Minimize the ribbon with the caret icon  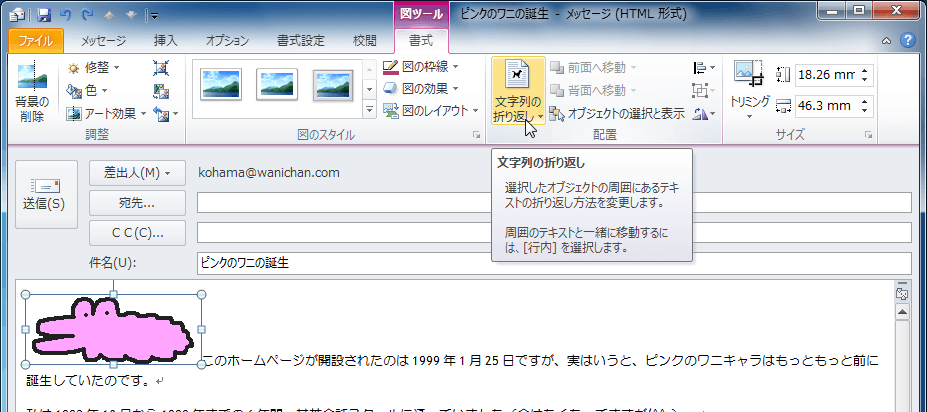tap(886, 41)
